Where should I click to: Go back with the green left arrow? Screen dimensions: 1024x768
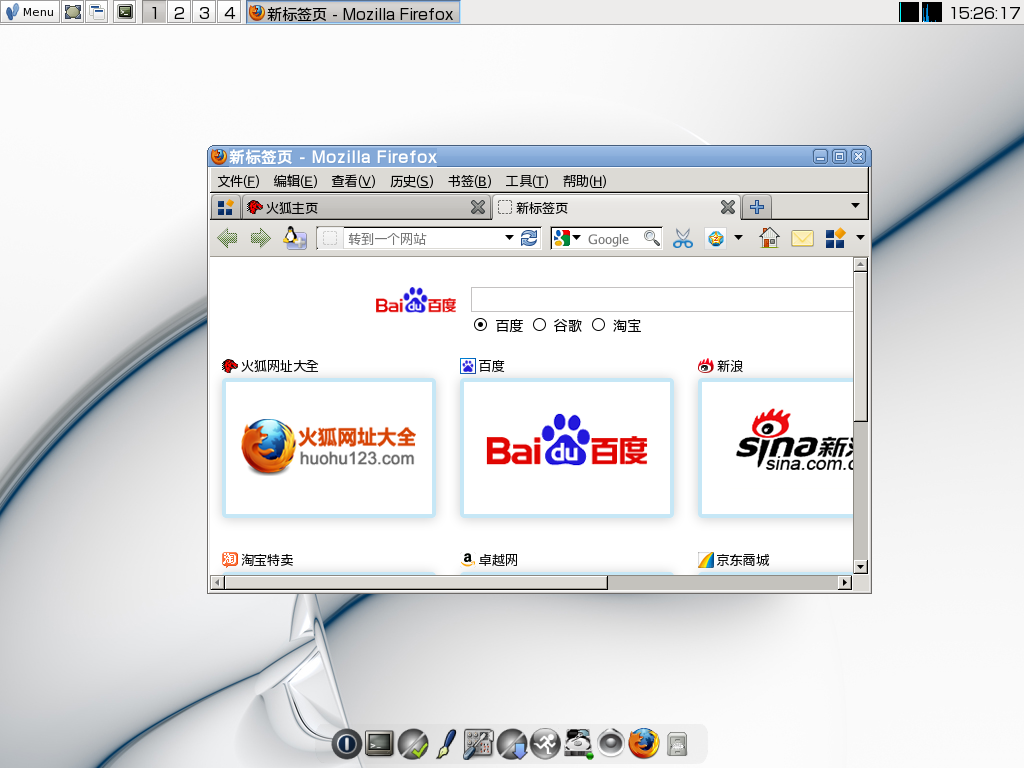coord(227,238)
